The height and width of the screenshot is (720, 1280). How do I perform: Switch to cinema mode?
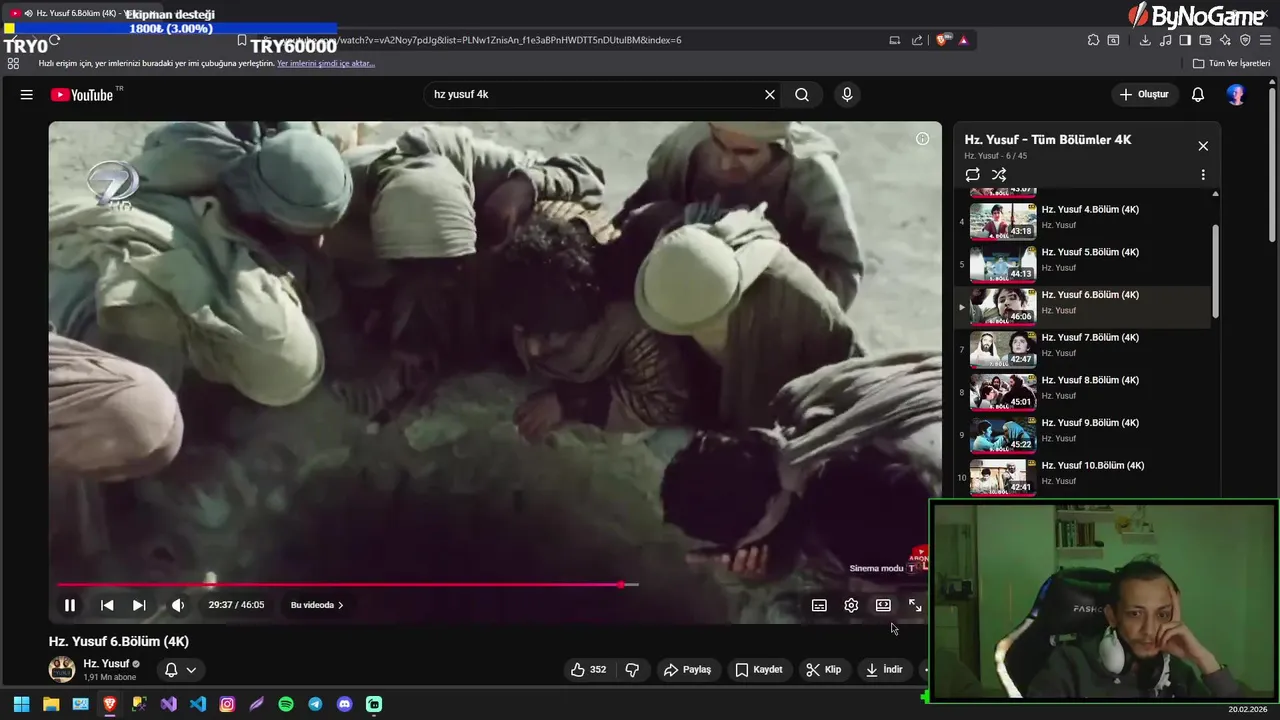883,605
